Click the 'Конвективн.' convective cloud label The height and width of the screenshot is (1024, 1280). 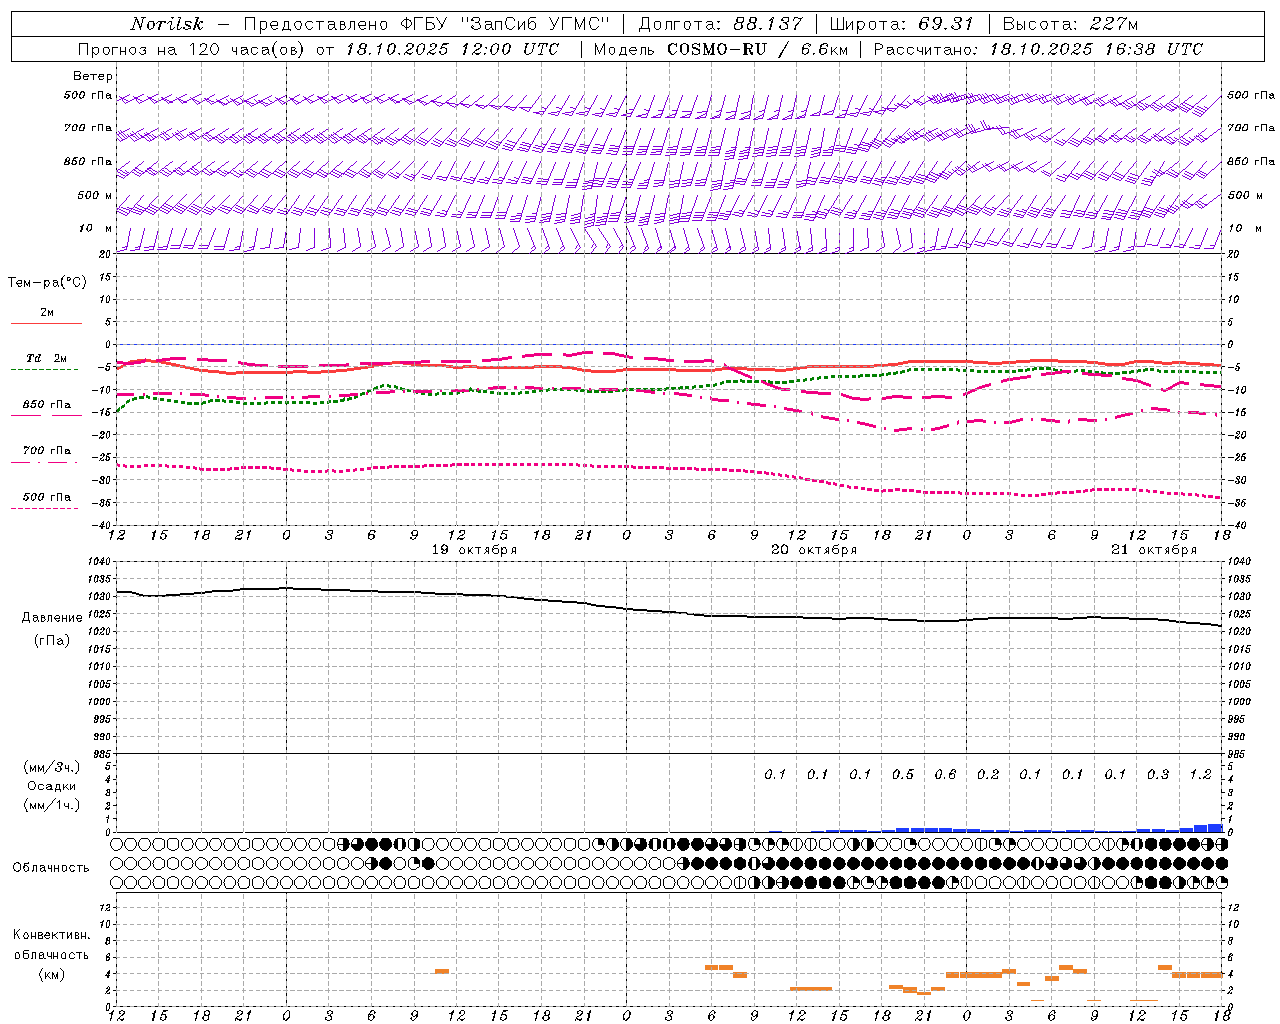point(52,935)
